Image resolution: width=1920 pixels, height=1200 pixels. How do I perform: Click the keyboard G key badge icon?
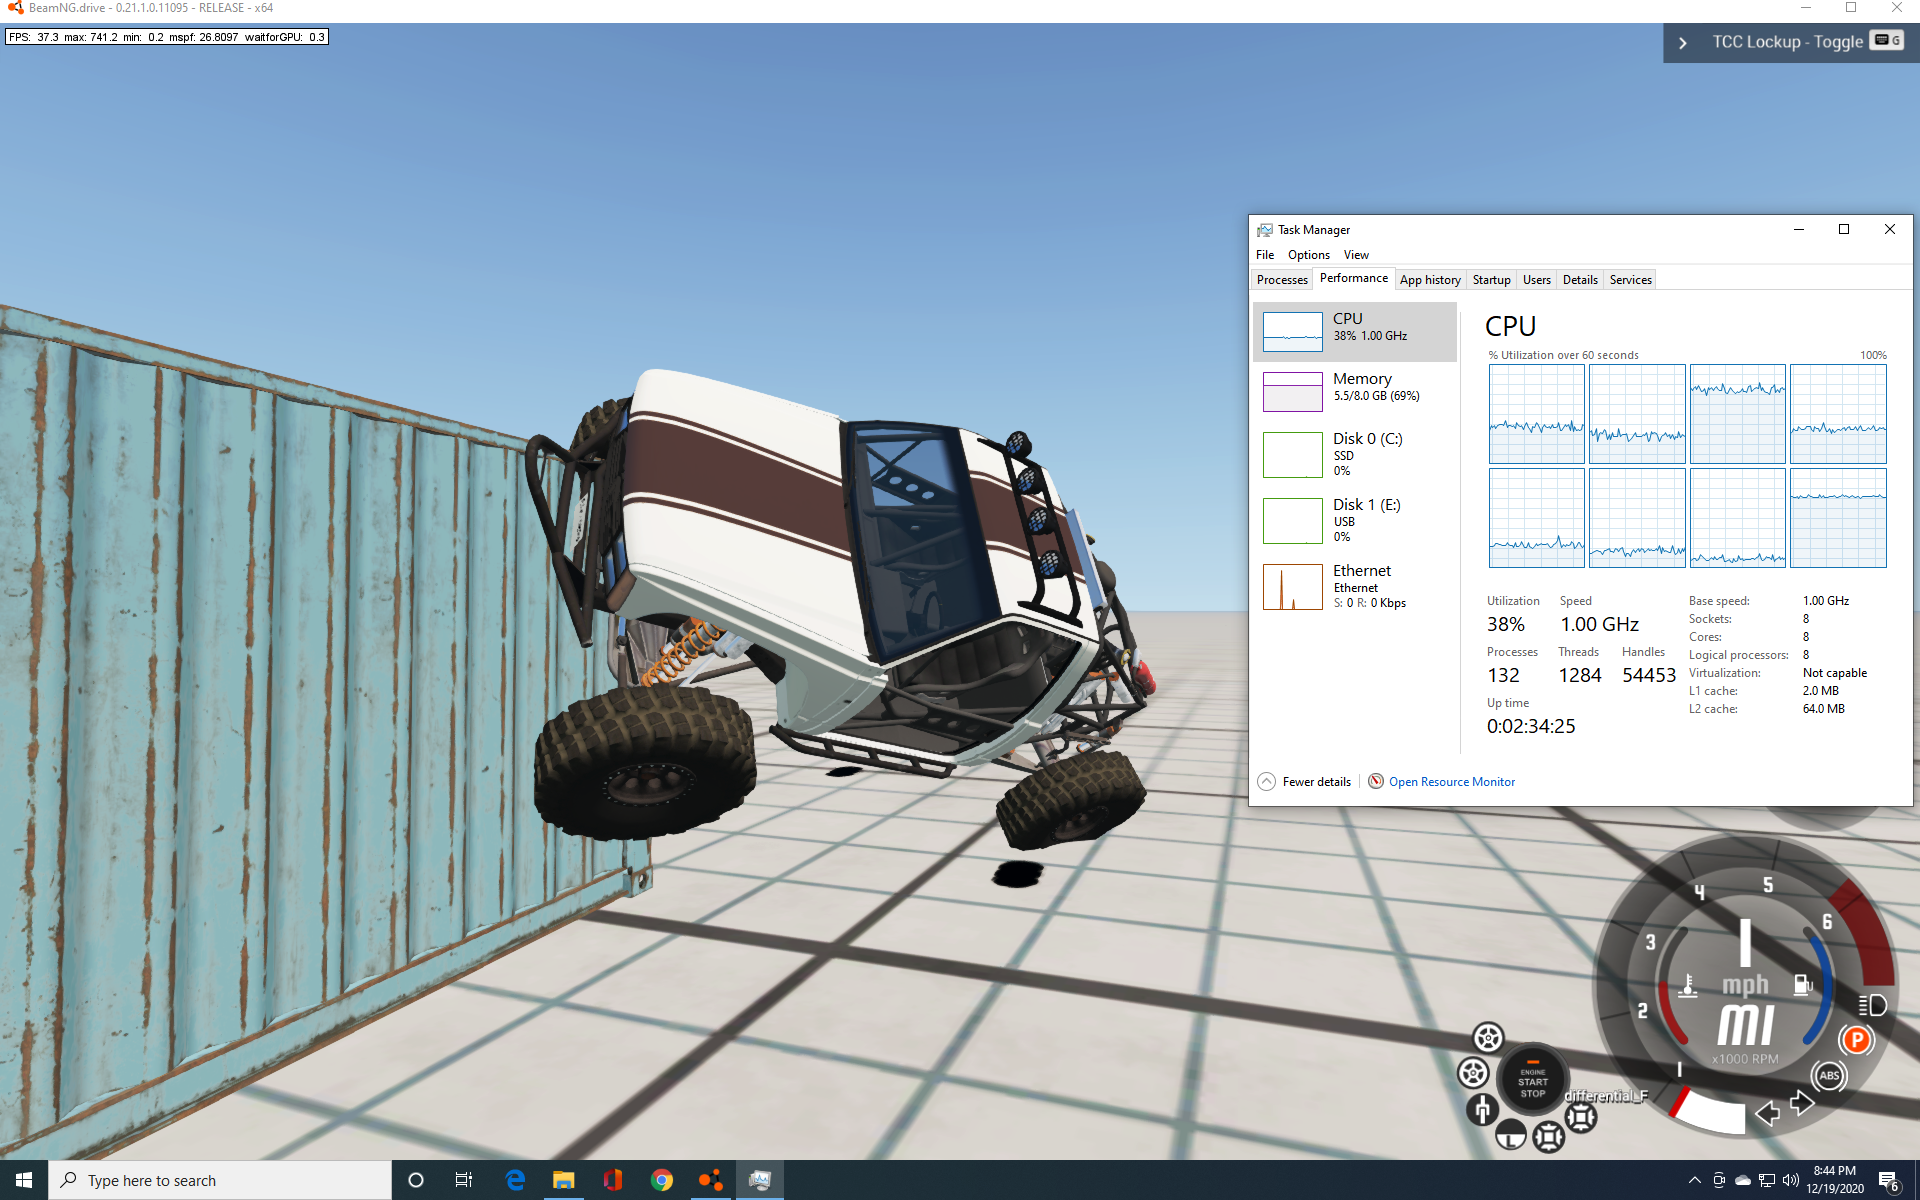click(1887, 41)
